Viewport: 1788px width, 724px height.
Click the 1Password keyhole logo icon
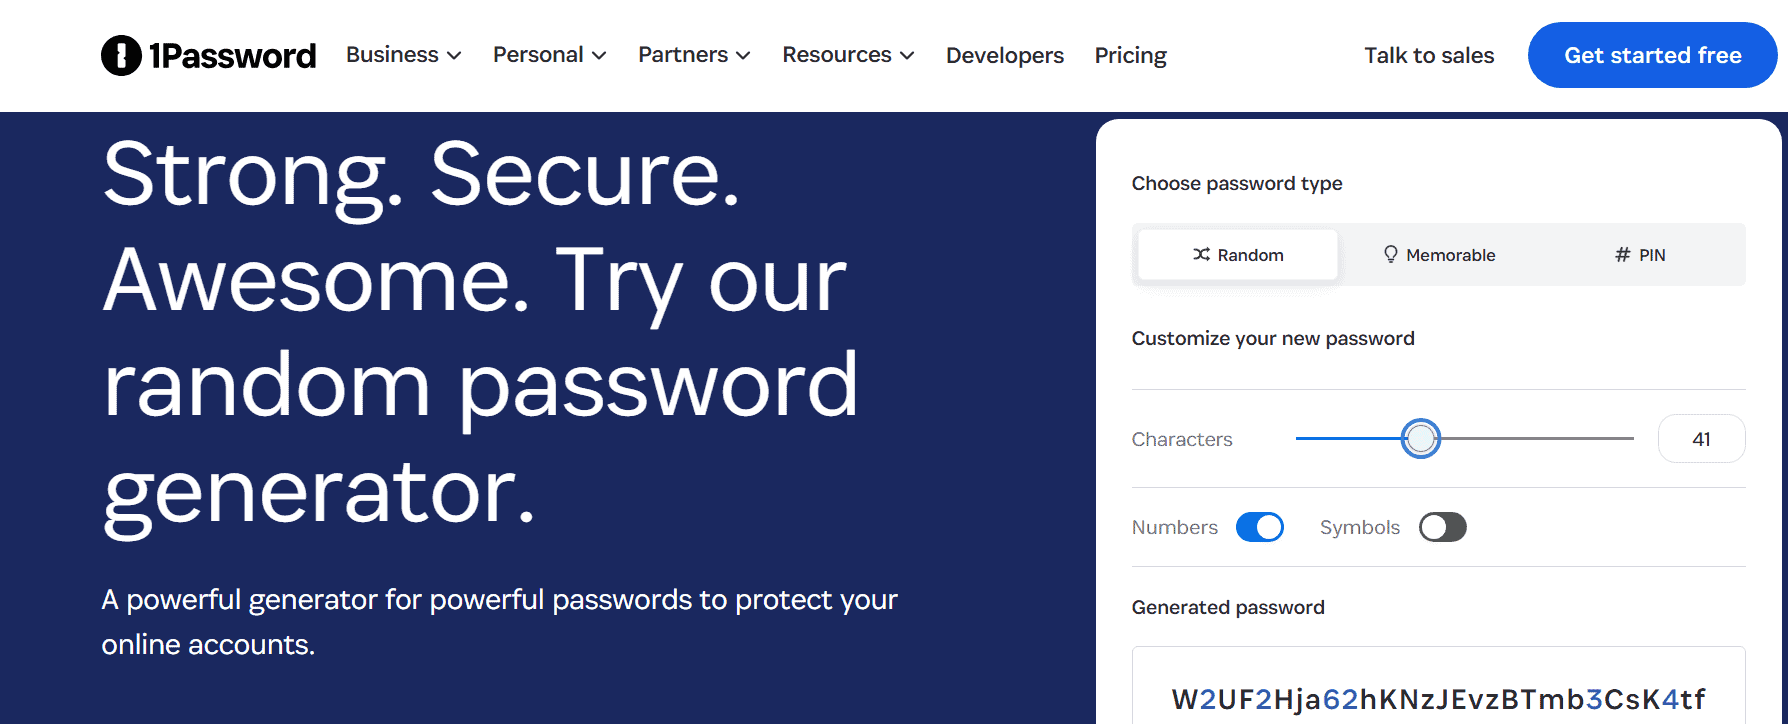(x=121, y=56)
